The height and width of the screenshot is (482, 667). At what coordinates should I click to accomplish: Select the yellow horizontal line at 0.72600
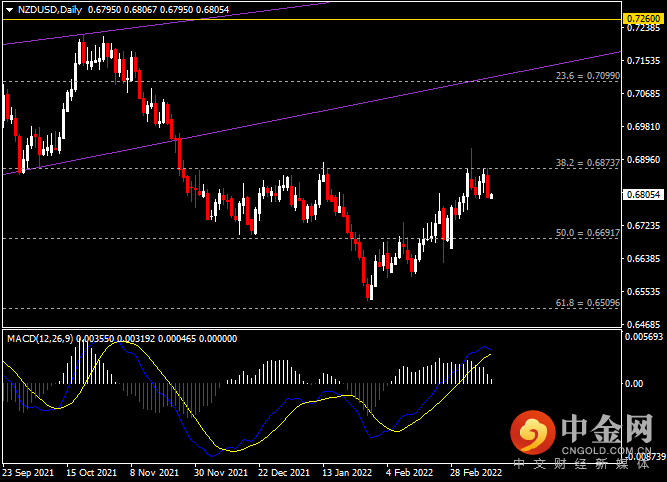[x=312, y=20]
